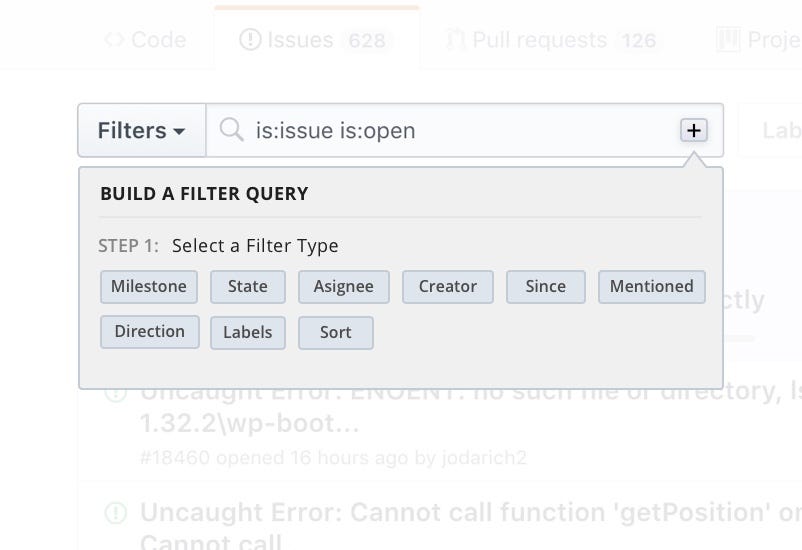Click the Code tab icon
This screenshot has width=802, height=550.
point(114,40)
